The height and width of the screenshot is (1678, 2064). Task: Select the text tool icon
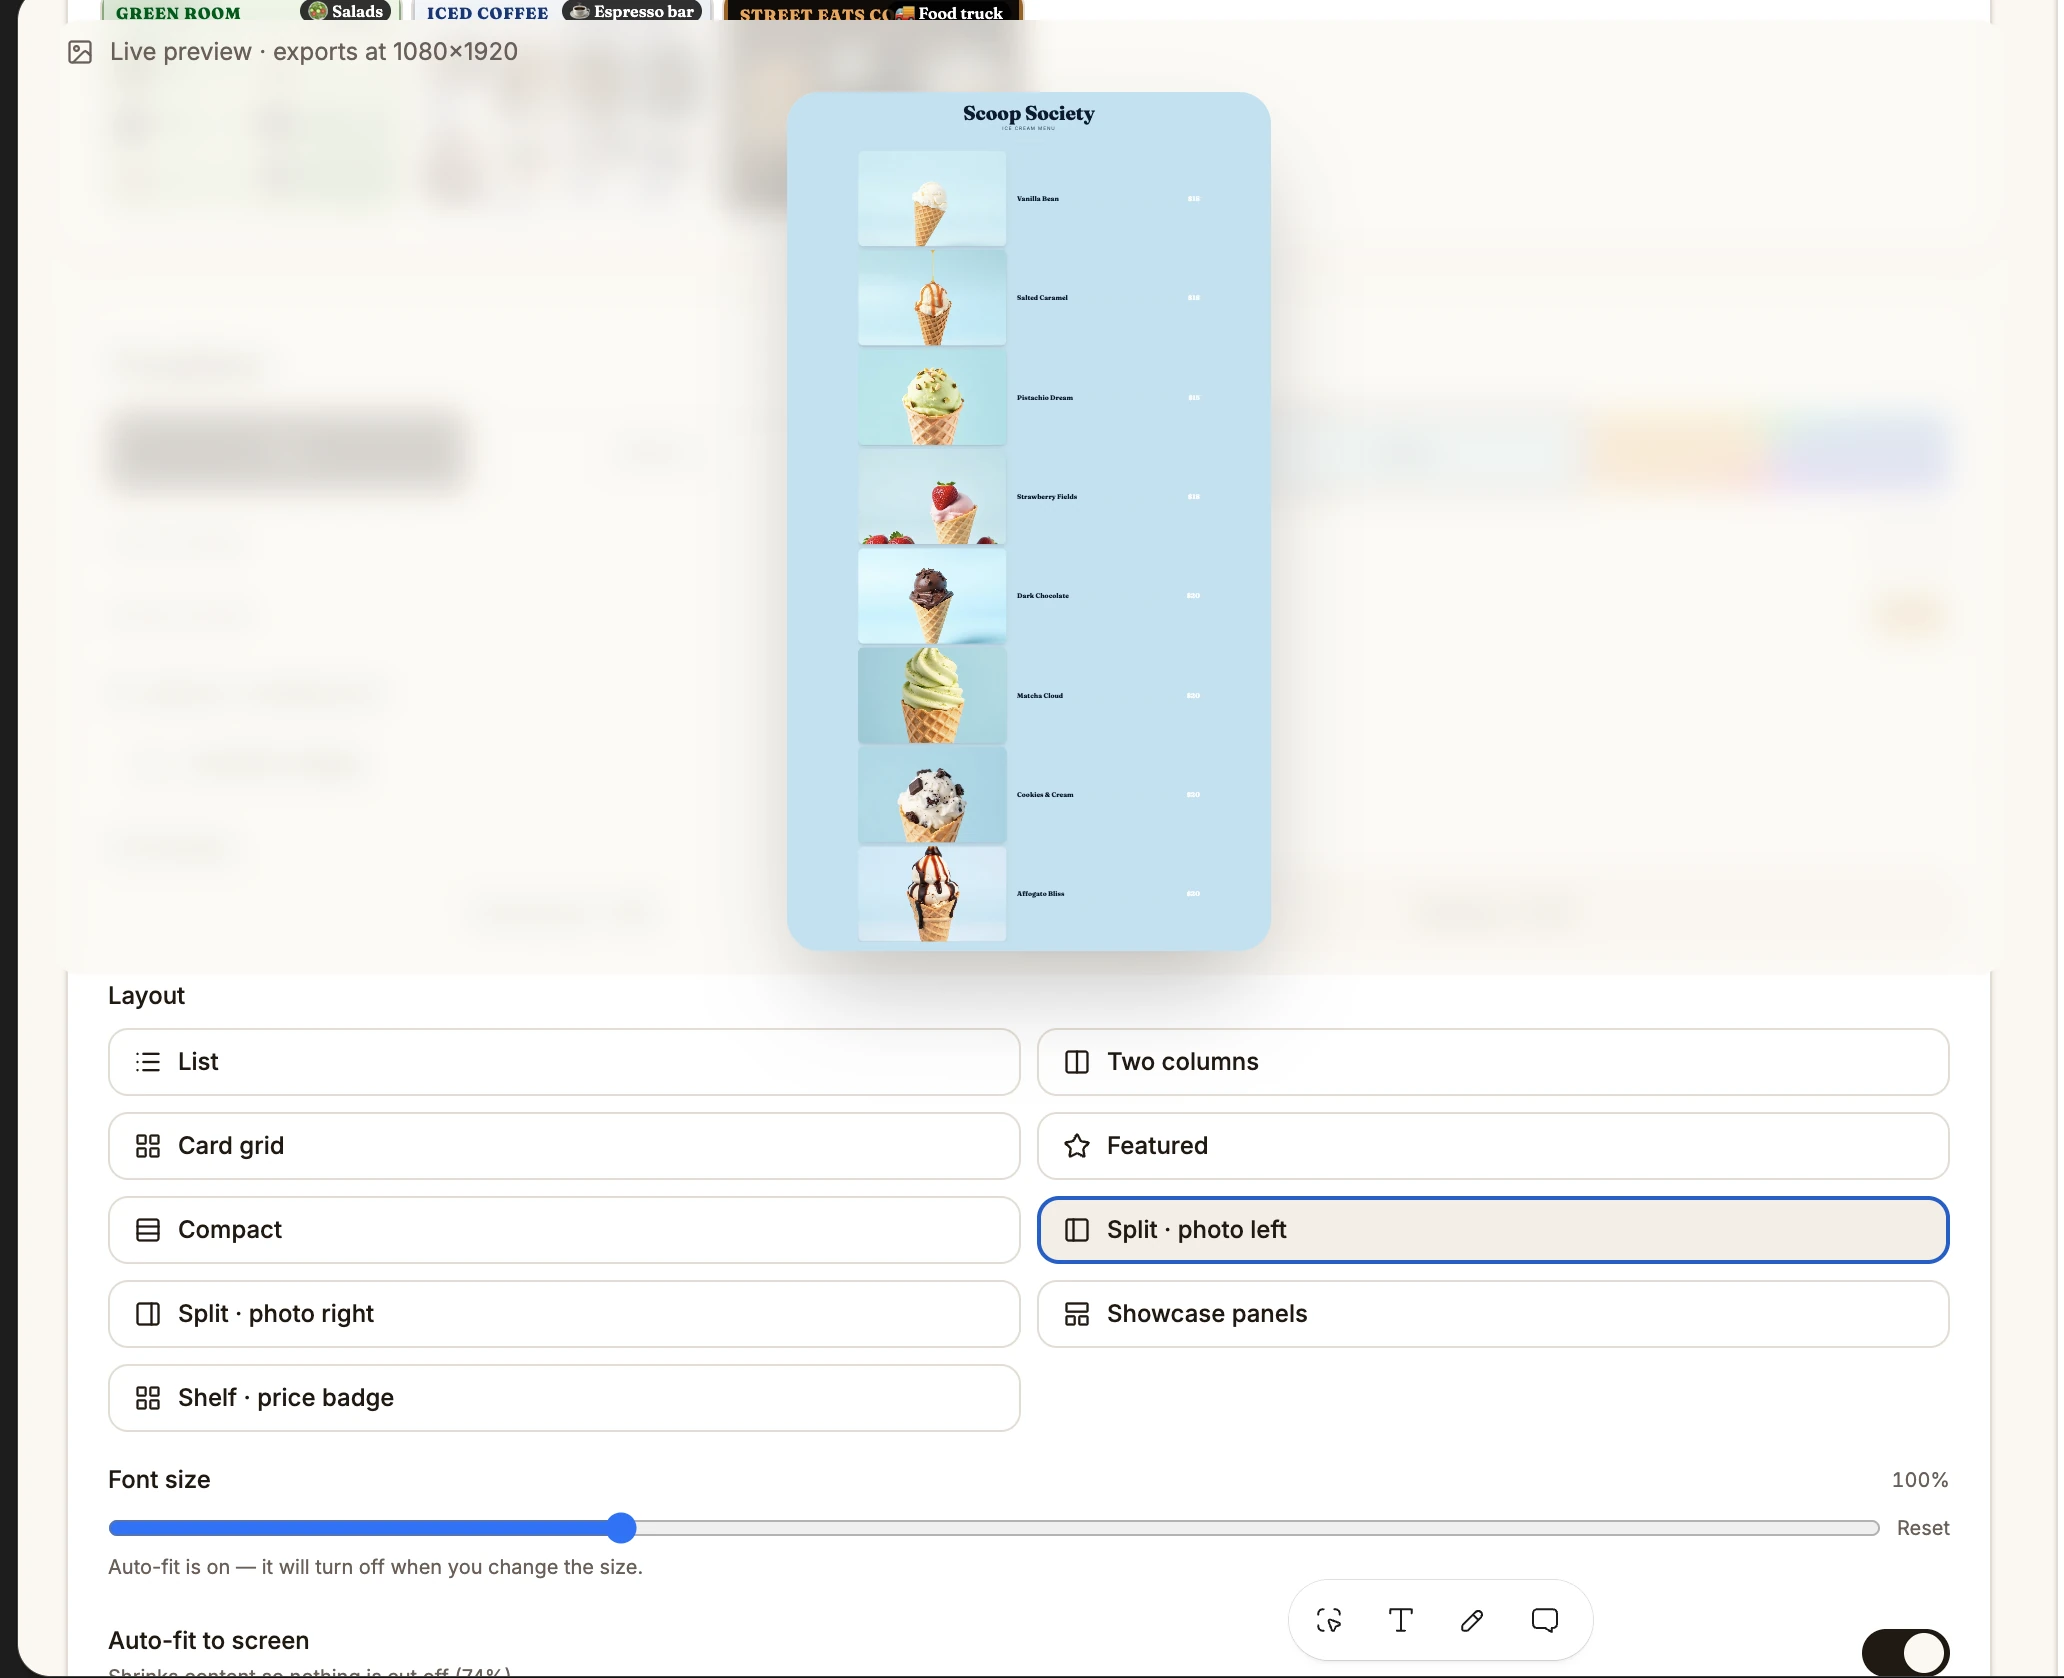(1401, 1620)
